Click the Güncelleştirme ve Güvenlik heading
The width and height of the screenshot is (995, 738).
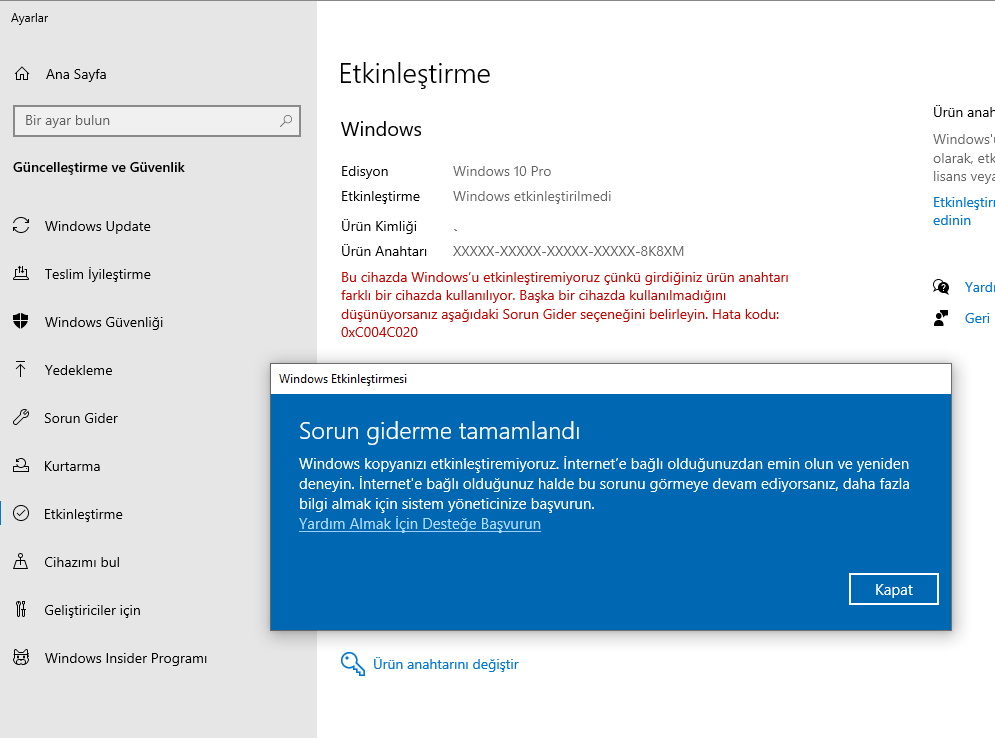tap(99, 168)
